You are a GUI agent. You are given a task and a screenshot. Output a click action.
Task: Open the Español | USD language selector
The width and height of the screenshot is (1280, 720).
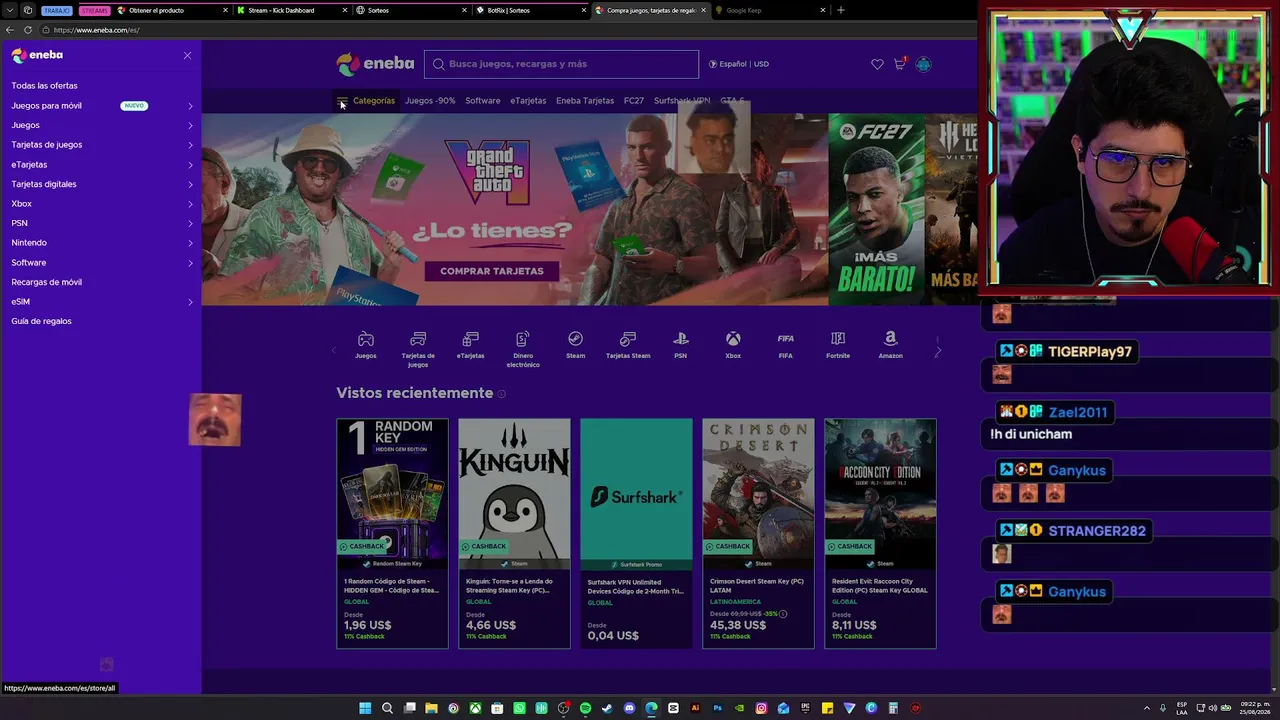point(739,64)
